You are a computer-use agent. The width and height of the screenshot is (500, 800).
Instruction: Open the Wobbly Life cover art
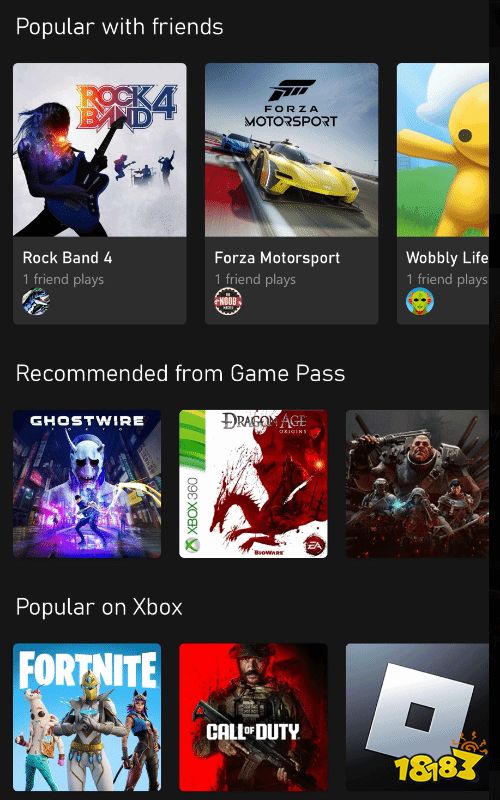pos(443,150)
